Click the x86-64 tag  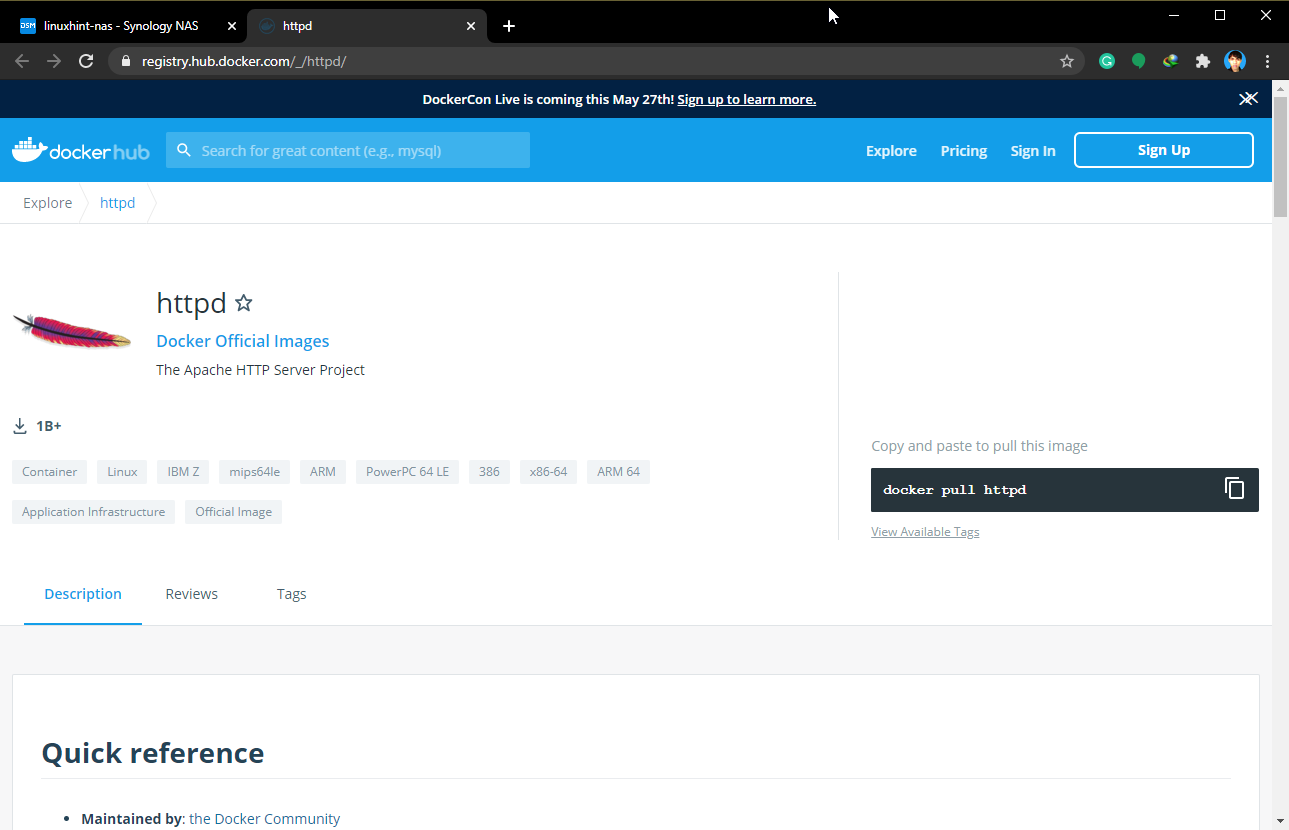(549, 472)
